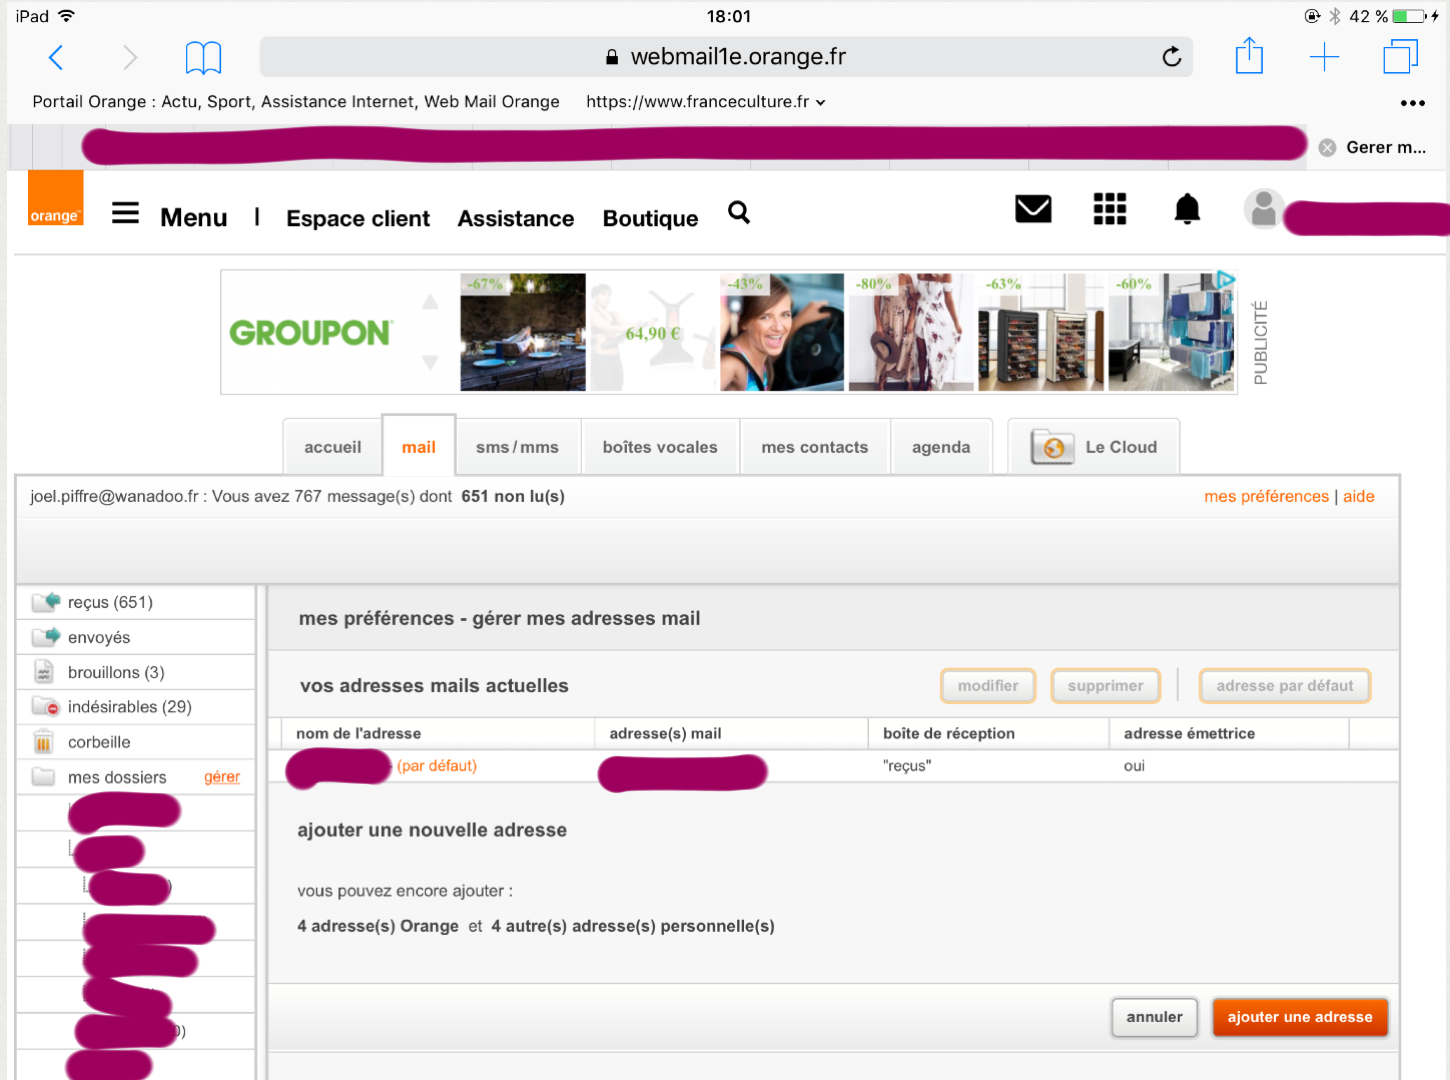
Task: Click the supprimer button
Action: 1106,686
